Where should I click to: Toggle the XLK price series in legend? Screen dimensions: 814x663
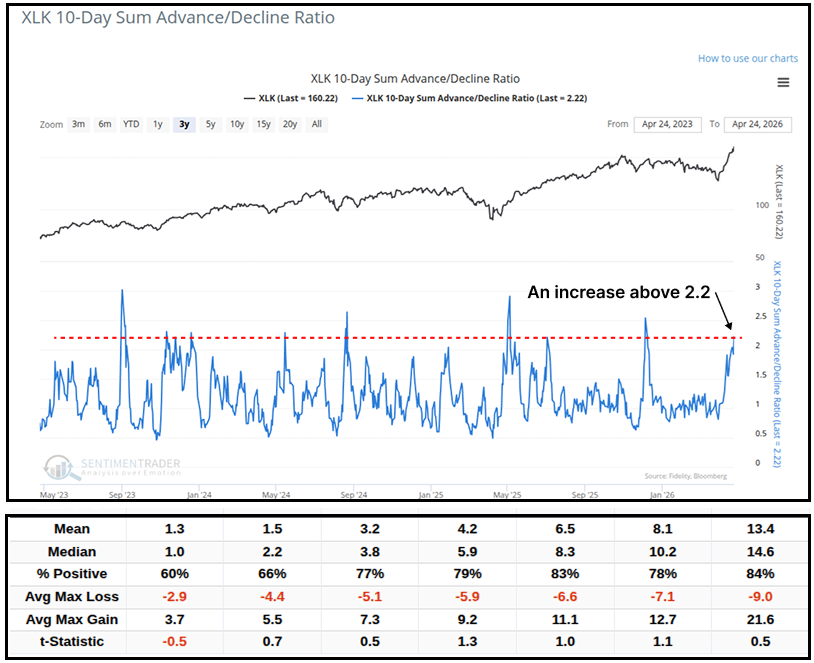286,98
